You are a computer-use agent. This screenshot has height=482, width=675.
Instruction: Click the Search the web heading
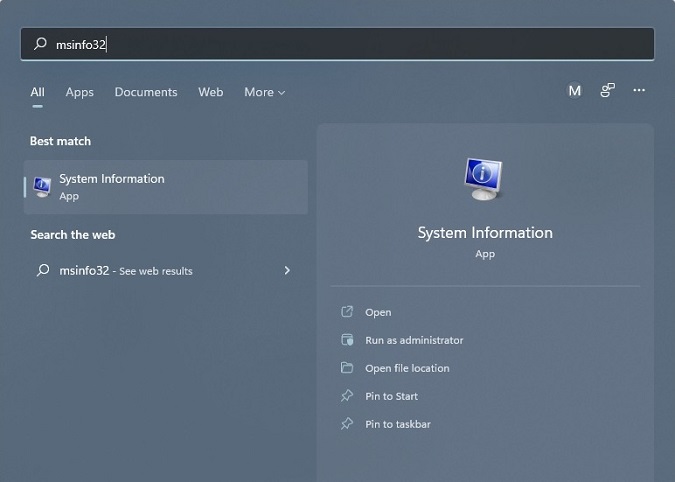[x=73, y=235]
